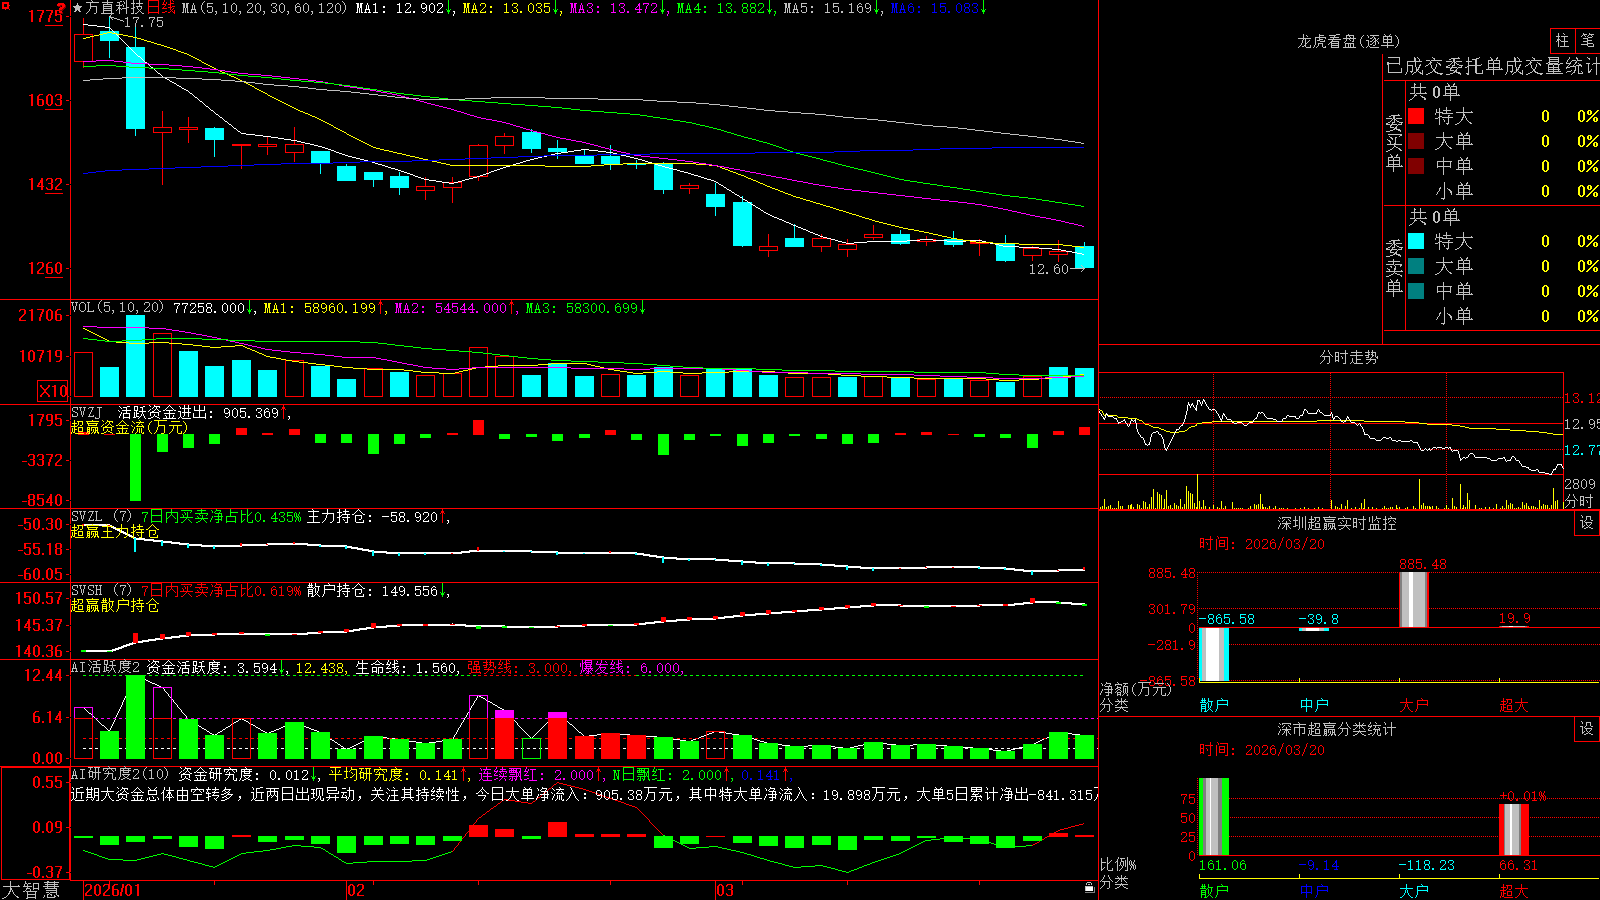1600x900 pixels.
Task: Click the 中户 label in realtime monitor chart
Action: (x=1314, y=705)
